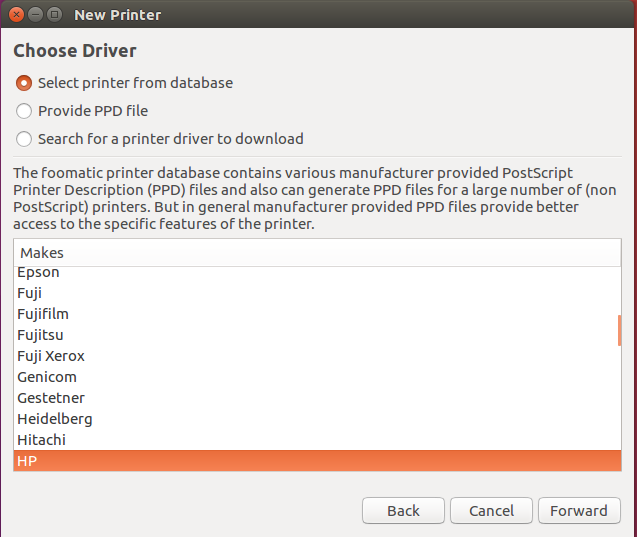Click the makes list scrollbar thumb
The image size is (637, 537).
tap(620, 330)
